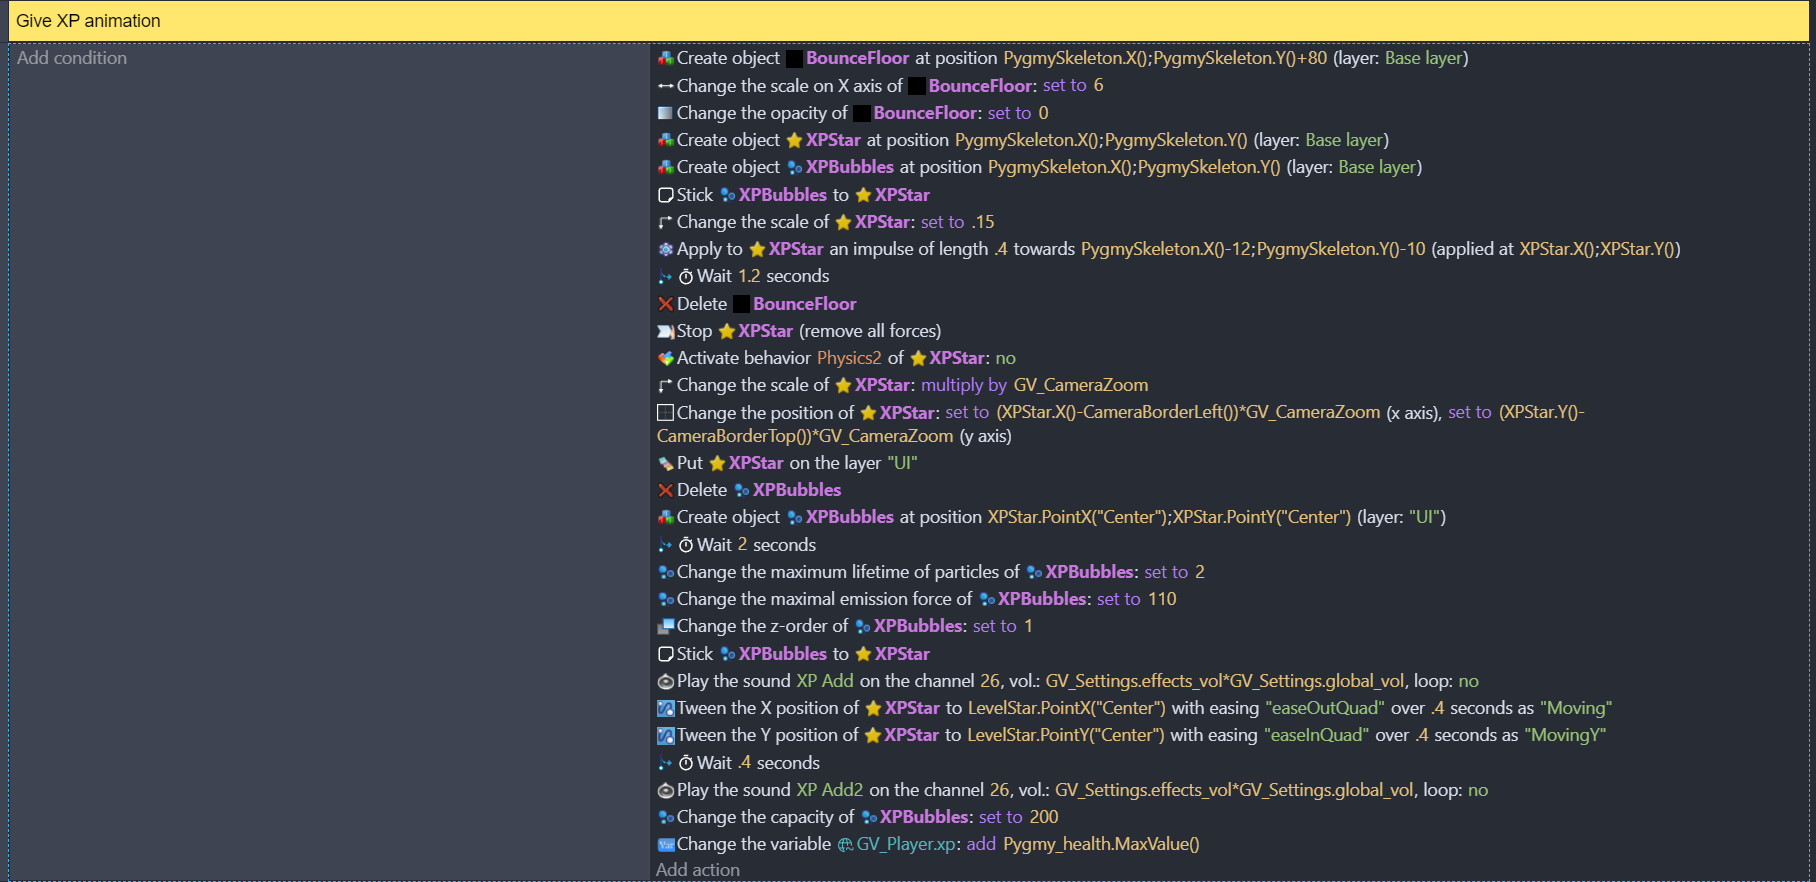Viewport: 1816px width, 882px height.
Task: Click the Tween X position action icon
Action: [665, 708]
